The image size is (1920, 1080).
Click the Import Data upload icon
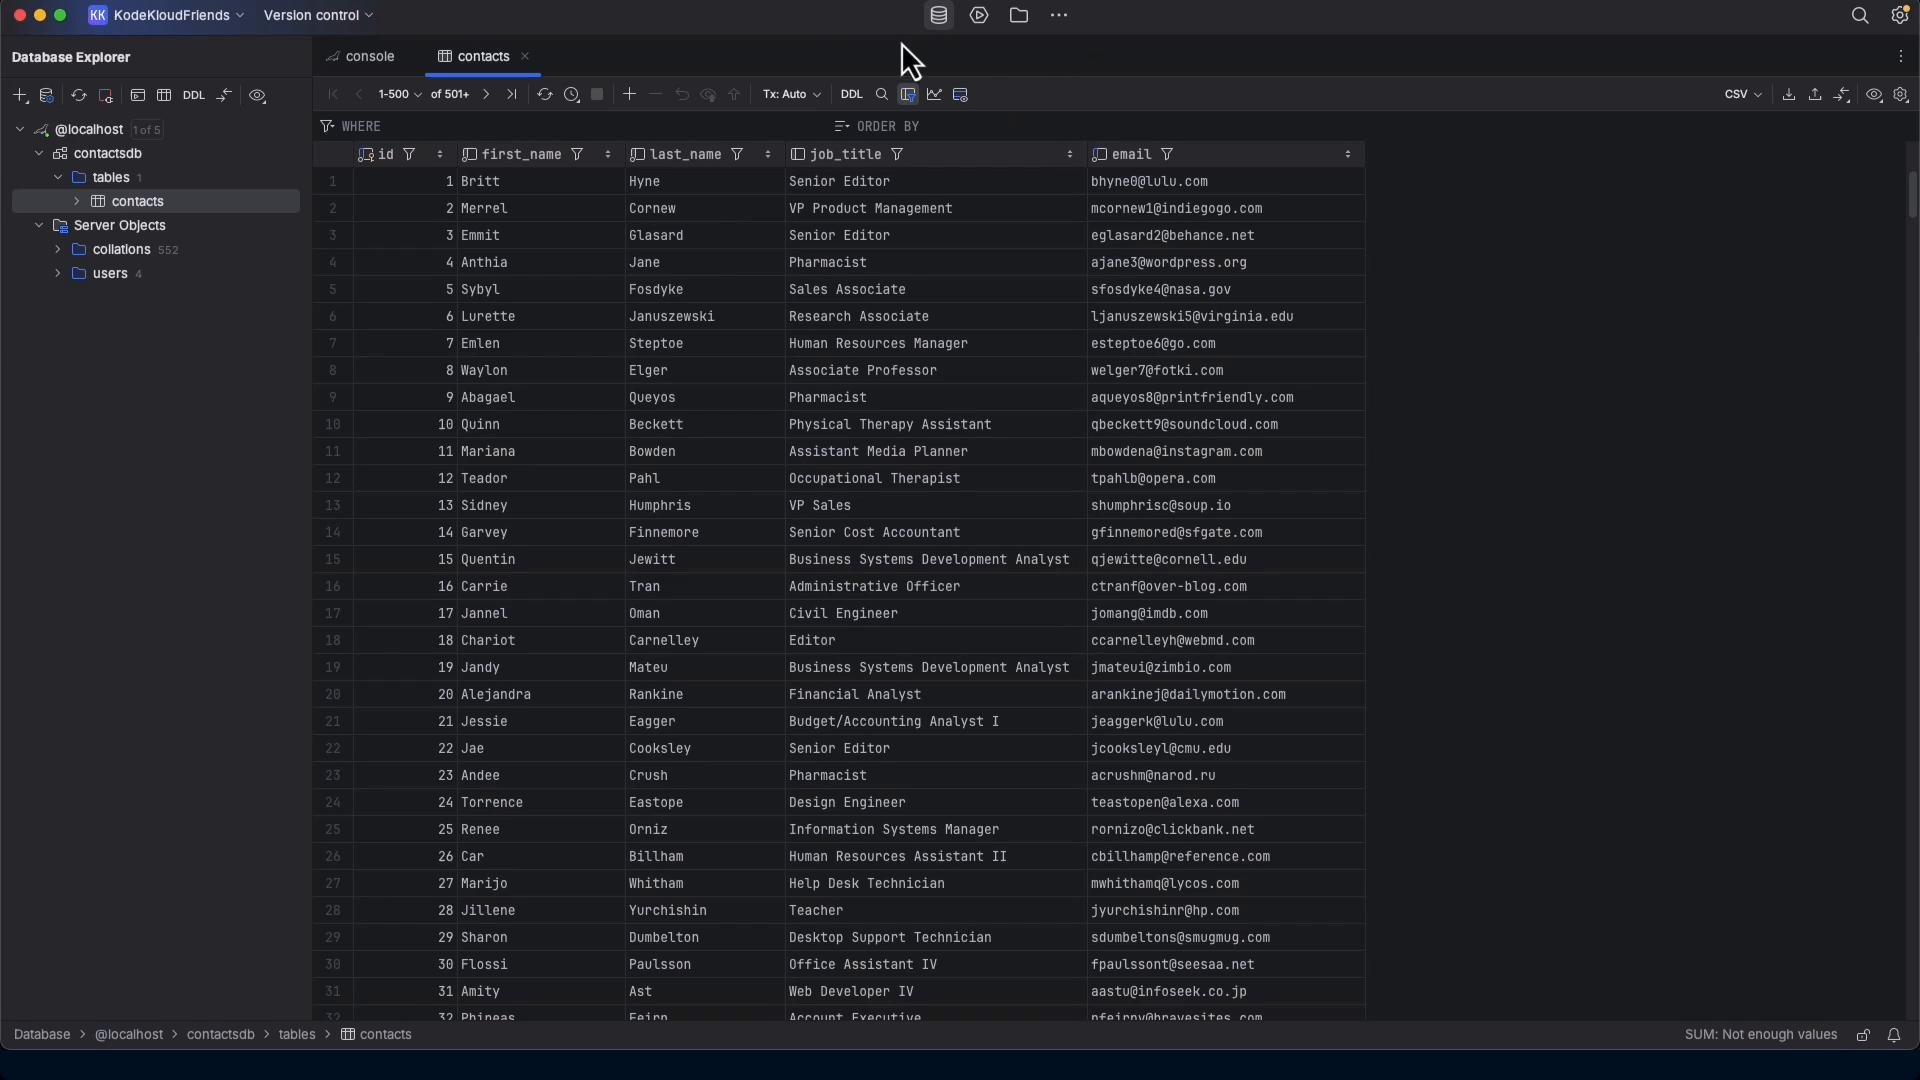click(x=1815, y=95)
